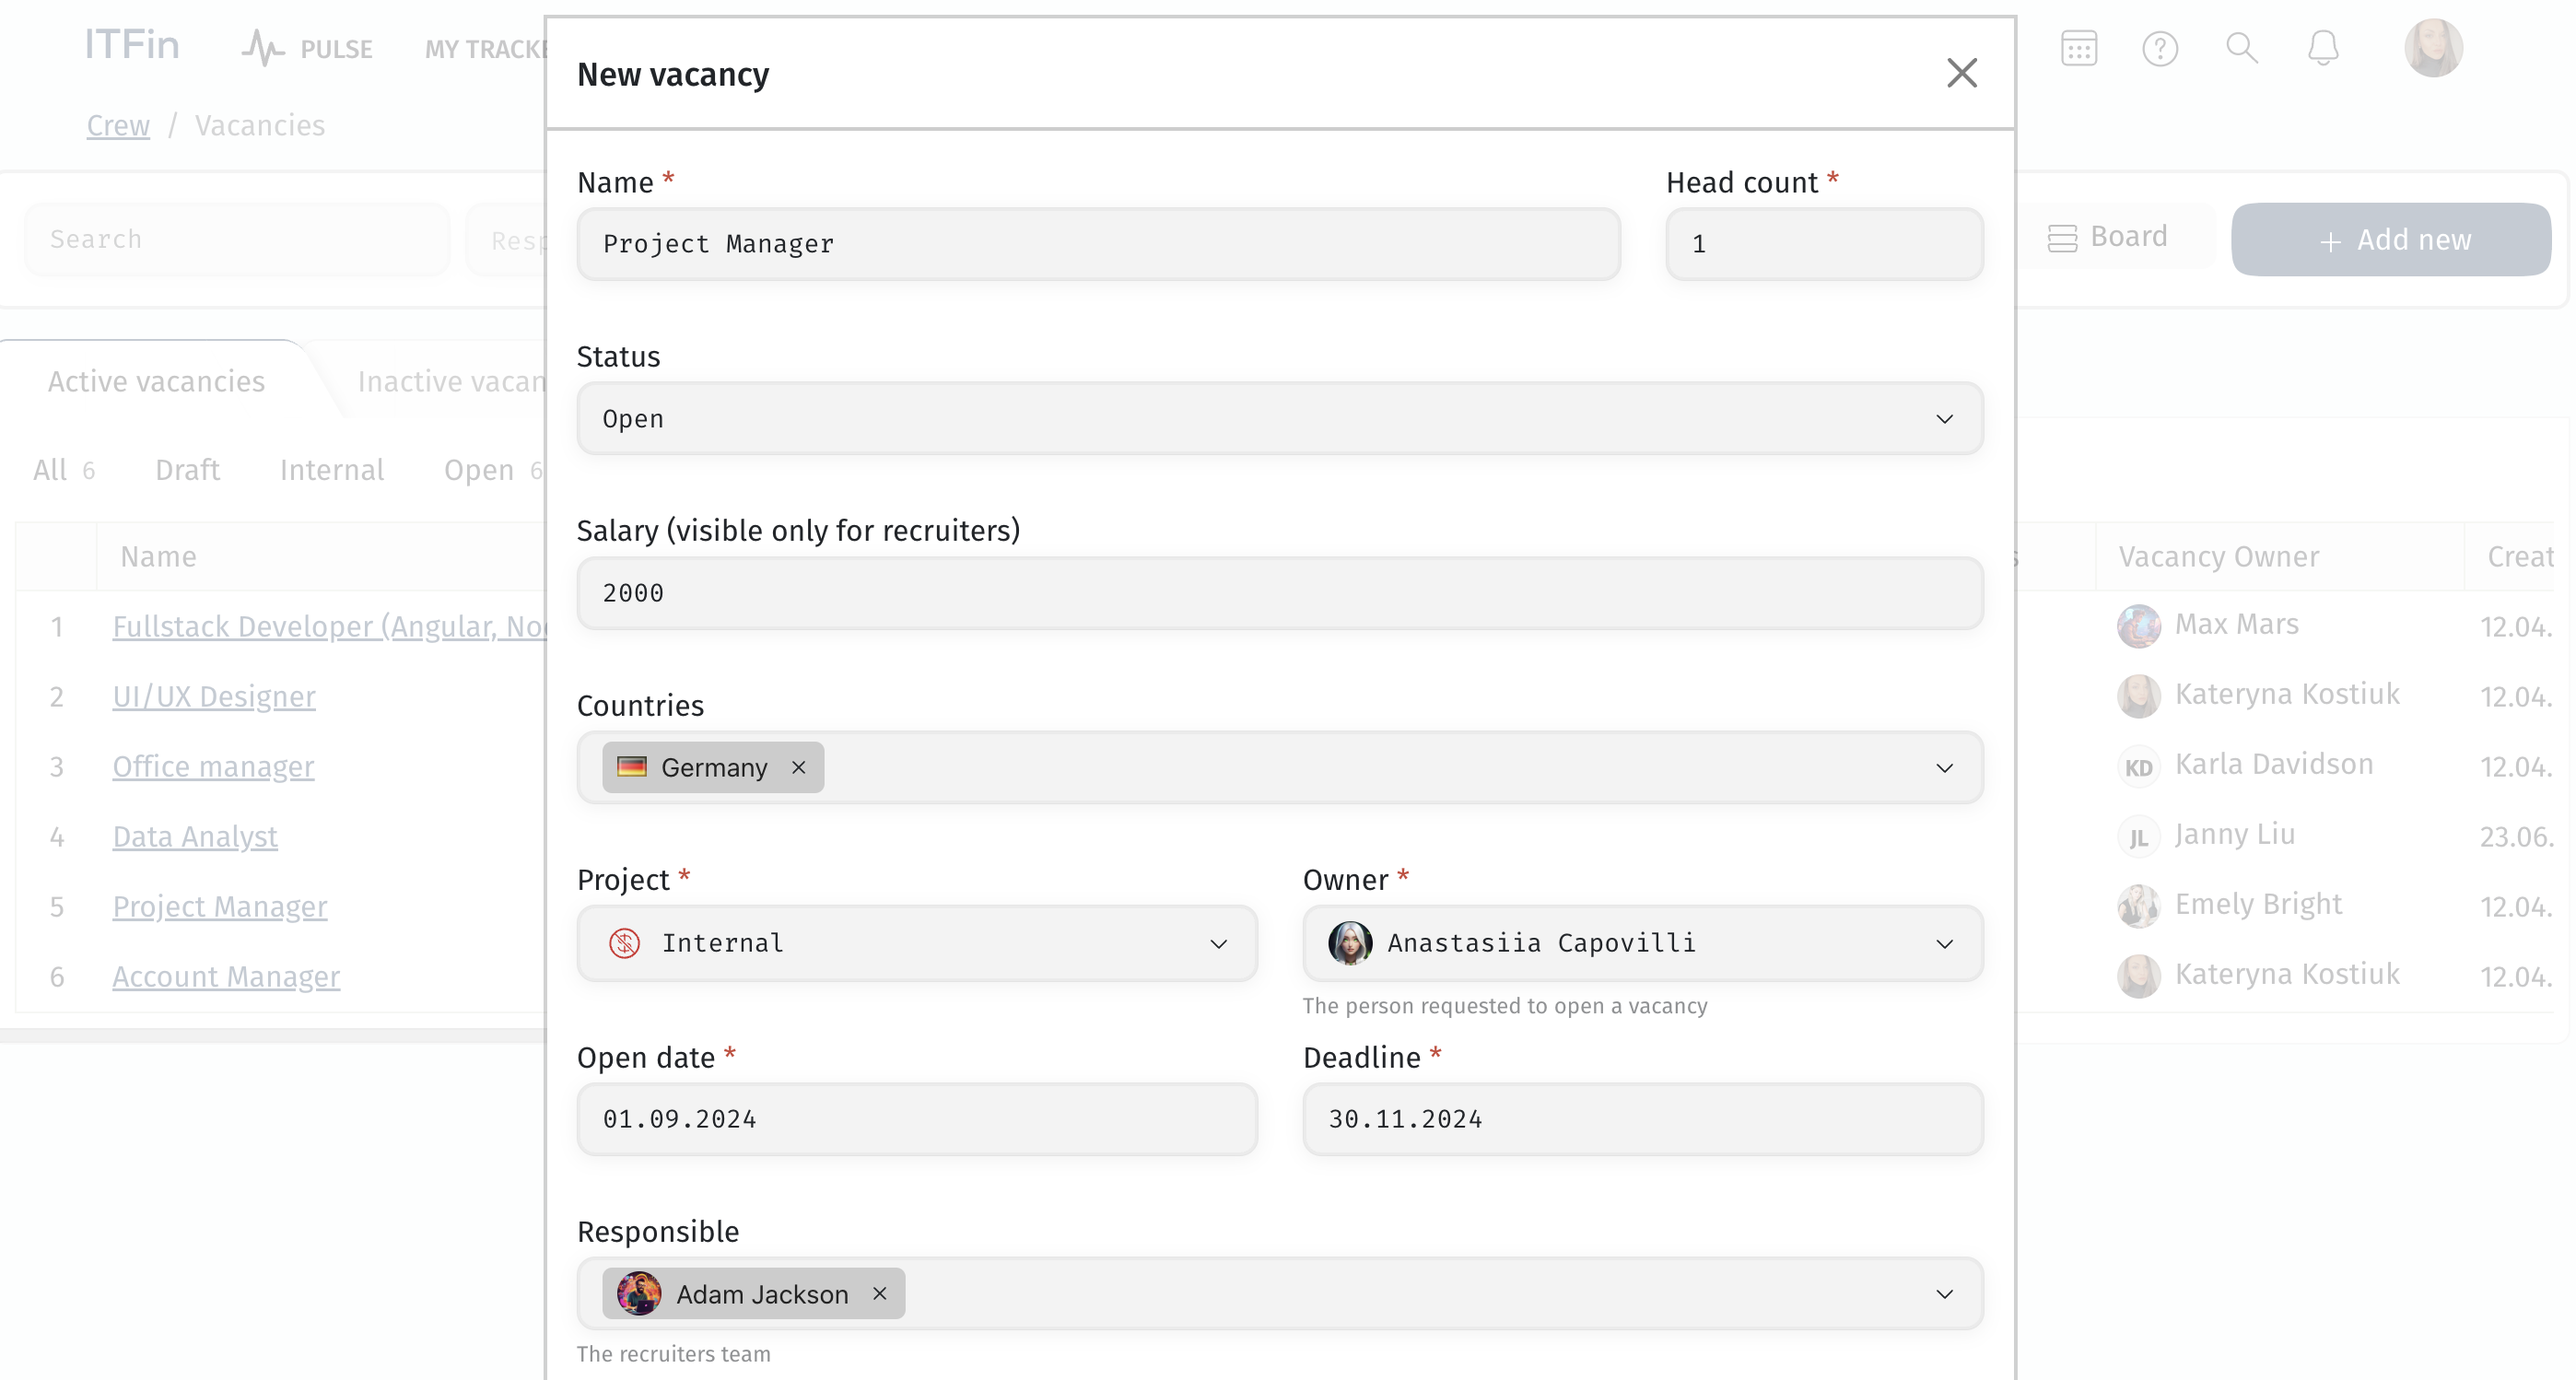
Task: Click Max Mars avatar in table
Action: tap(2139, 626)
